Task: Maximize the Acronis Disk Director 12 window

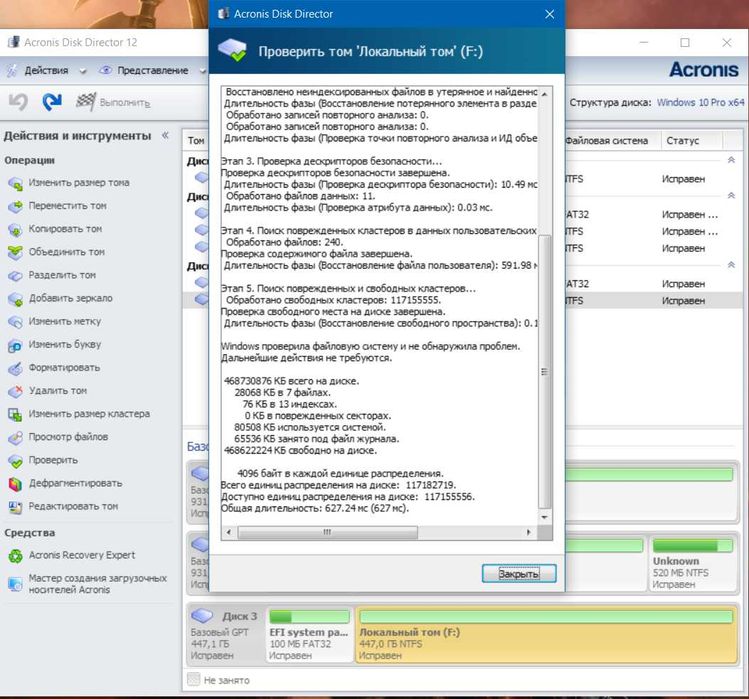Action: (x=685, y=43)
